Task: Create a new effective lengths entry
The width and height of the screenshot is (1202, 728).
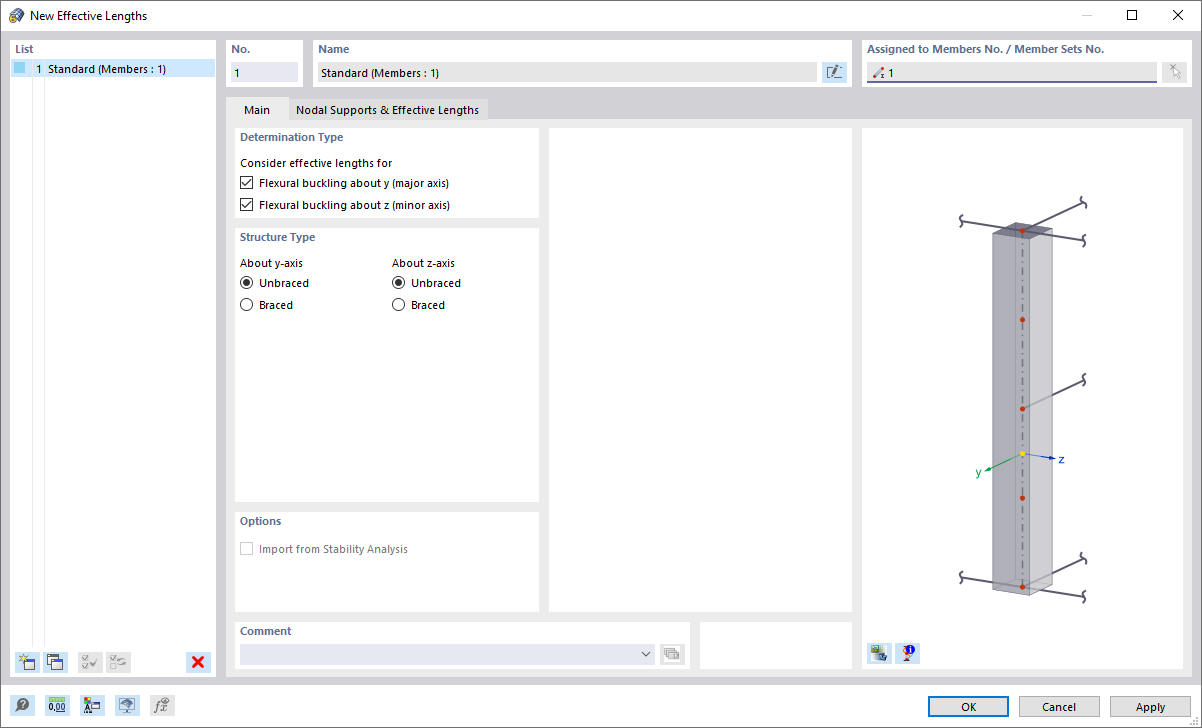Action: pyautogui.click(x=27, y=662)
